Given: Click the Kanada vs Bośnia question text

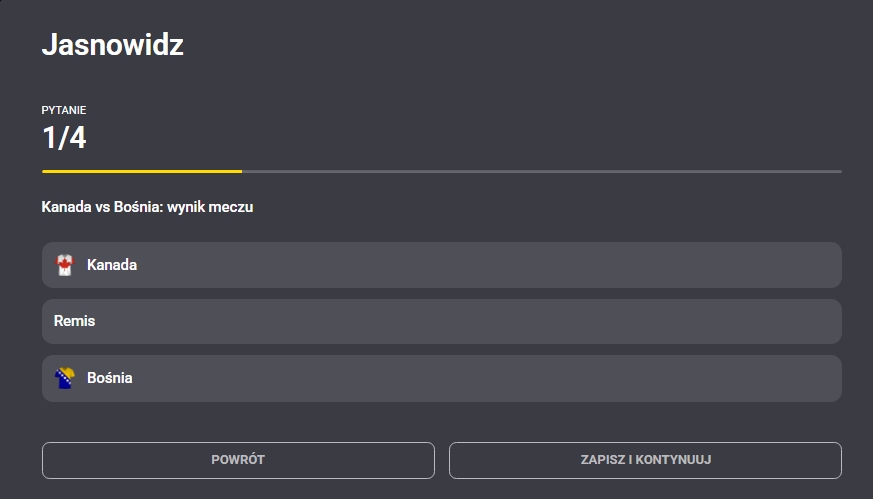Looking at the screenshot, I should (147, 207).
